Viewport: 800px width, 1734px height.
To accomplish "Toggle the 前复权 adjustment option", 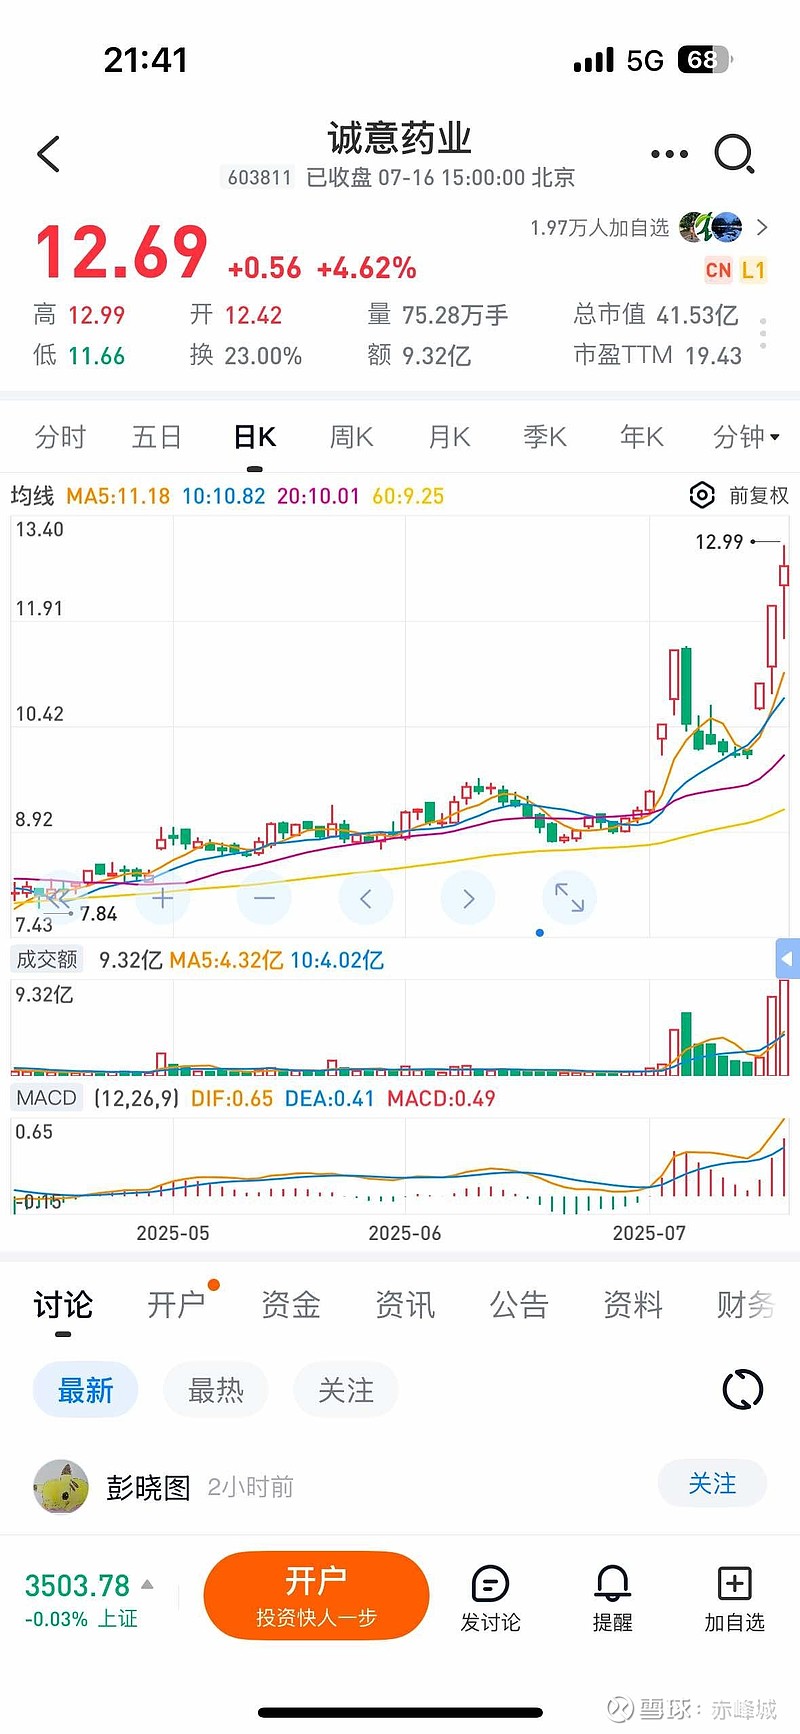I will tap(758, 495).
